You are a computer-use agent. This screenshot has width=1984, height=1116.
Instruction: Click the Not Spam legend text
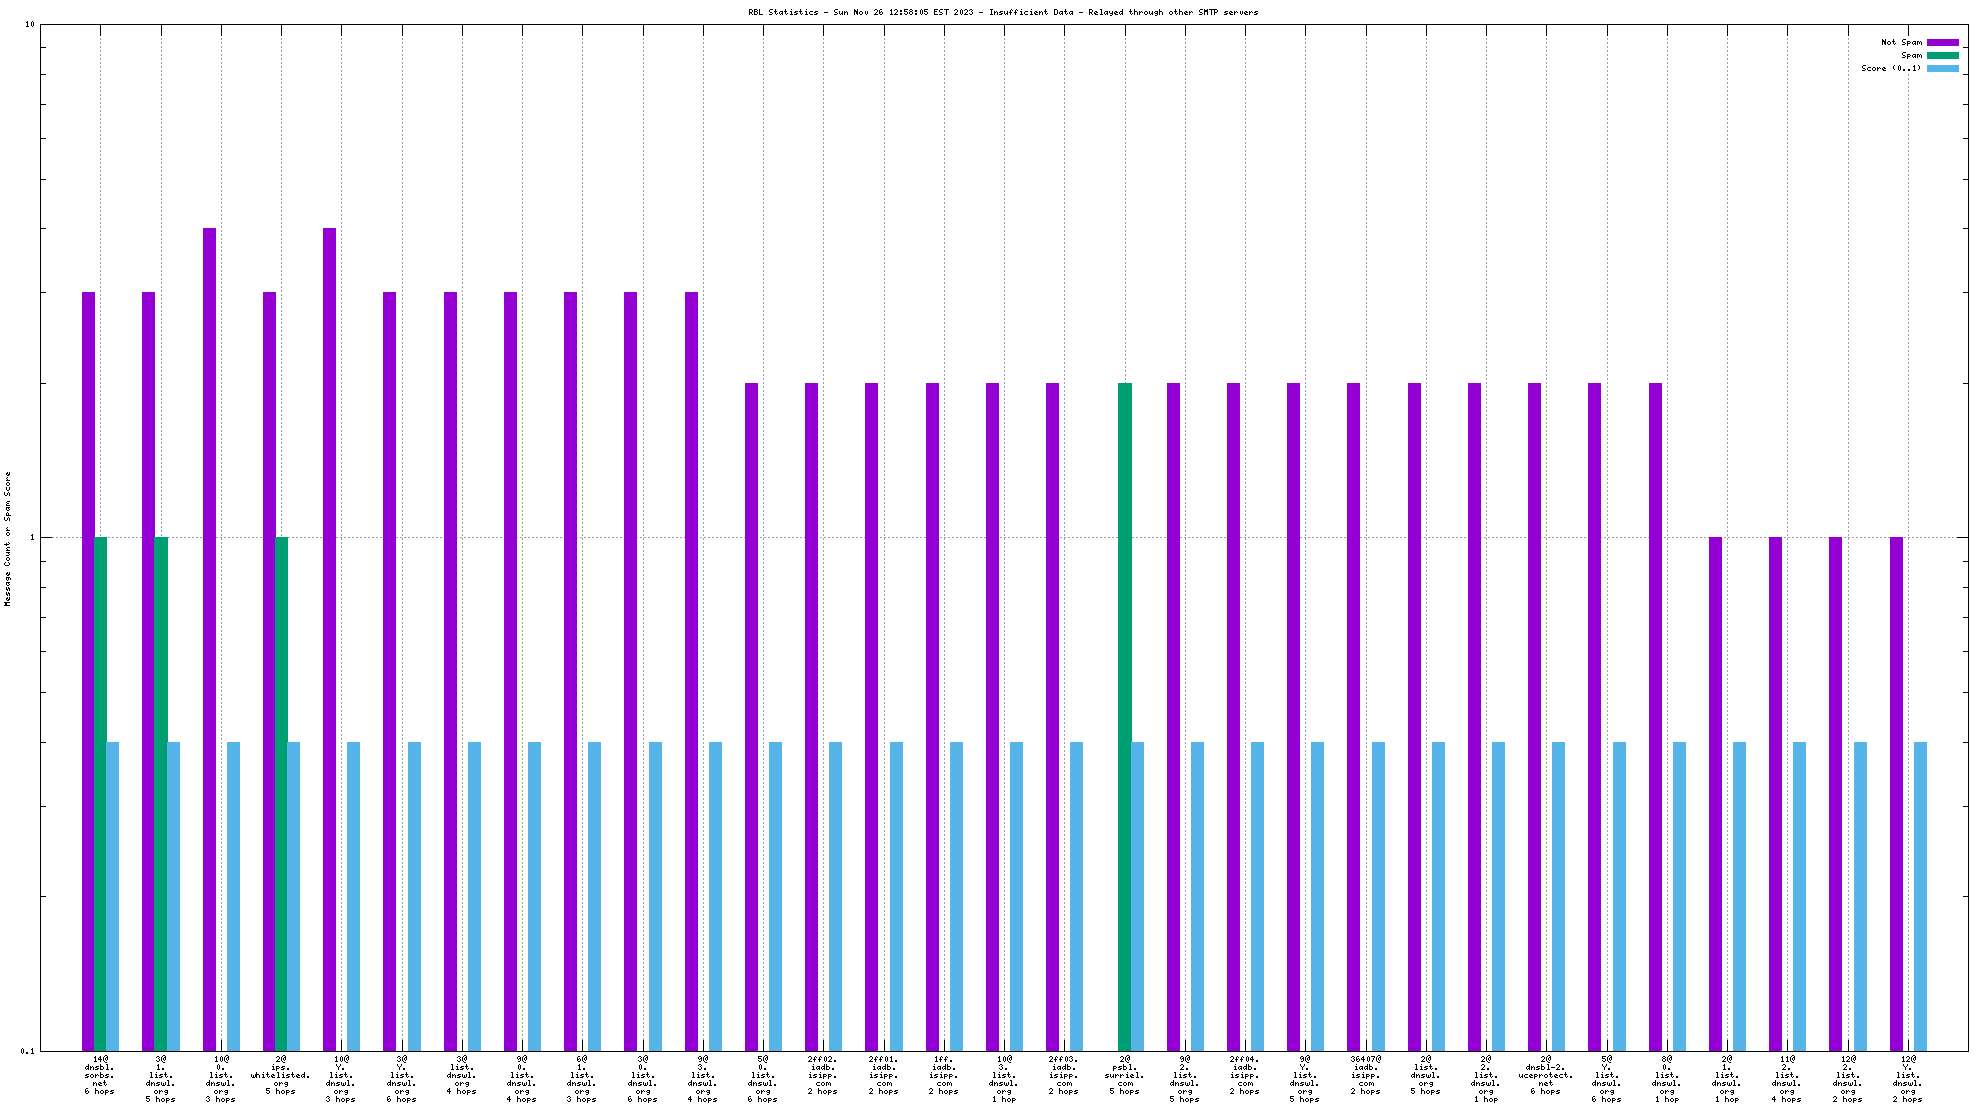[x=1900, y=42]
